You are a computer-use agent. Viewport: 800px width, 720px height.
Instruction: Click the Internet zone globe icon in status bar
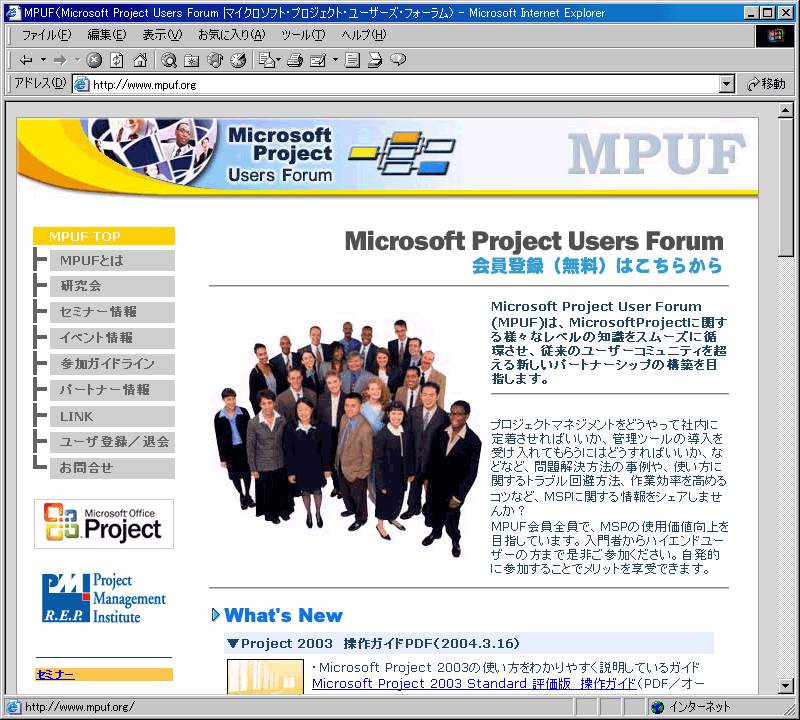658,707
